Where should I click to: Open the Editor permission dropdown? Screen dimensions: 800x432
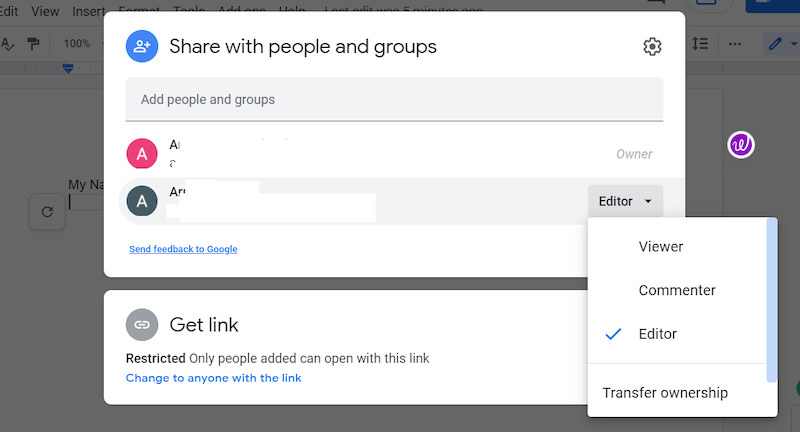626,201
